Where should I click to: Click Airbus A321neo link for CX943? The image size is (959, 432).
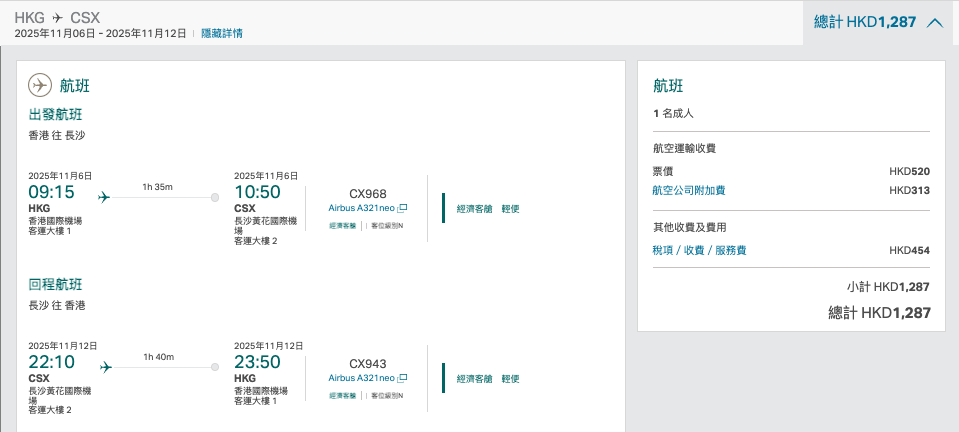(x=362, y=378)
